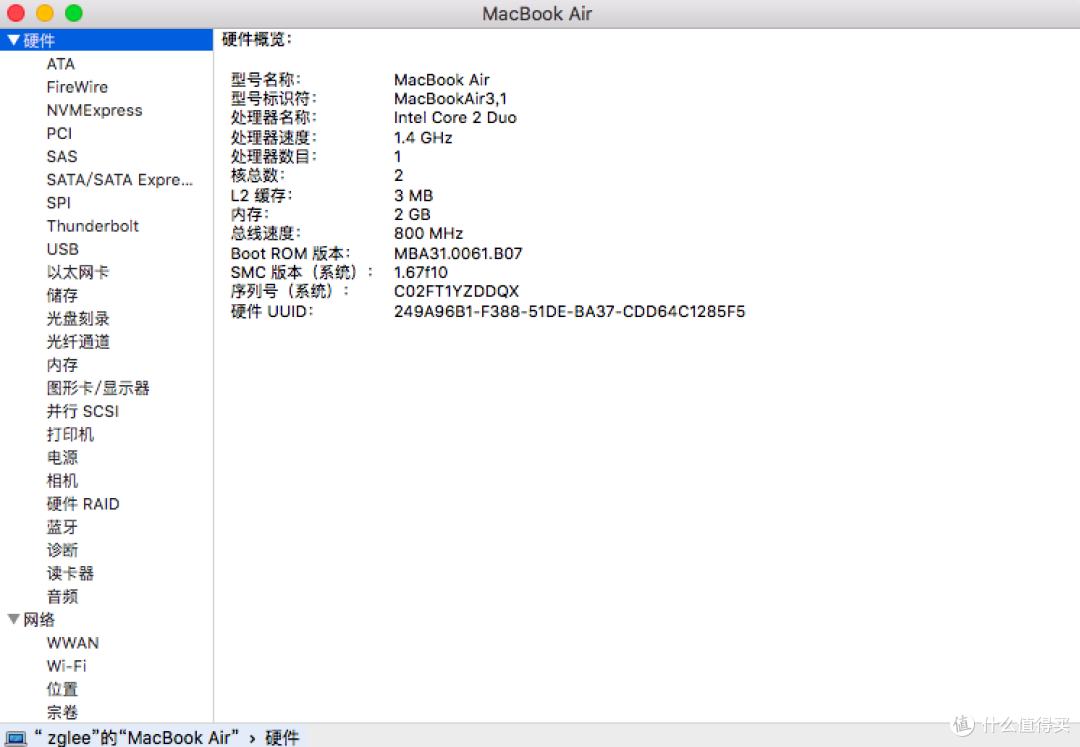Select FireWire in the sidebar
Screen dimensions: 1080x747
[x=77, y=87]
